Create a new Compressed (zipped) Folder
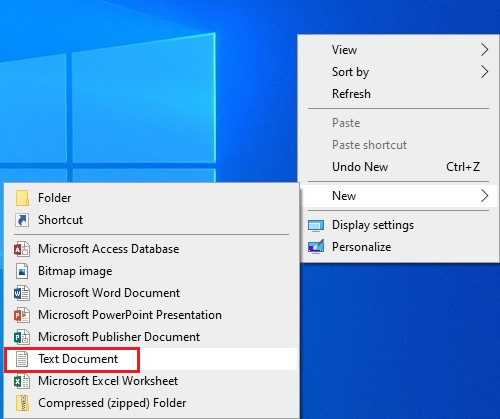The width and height of the screenshot is (500, 419). (151, 403)
